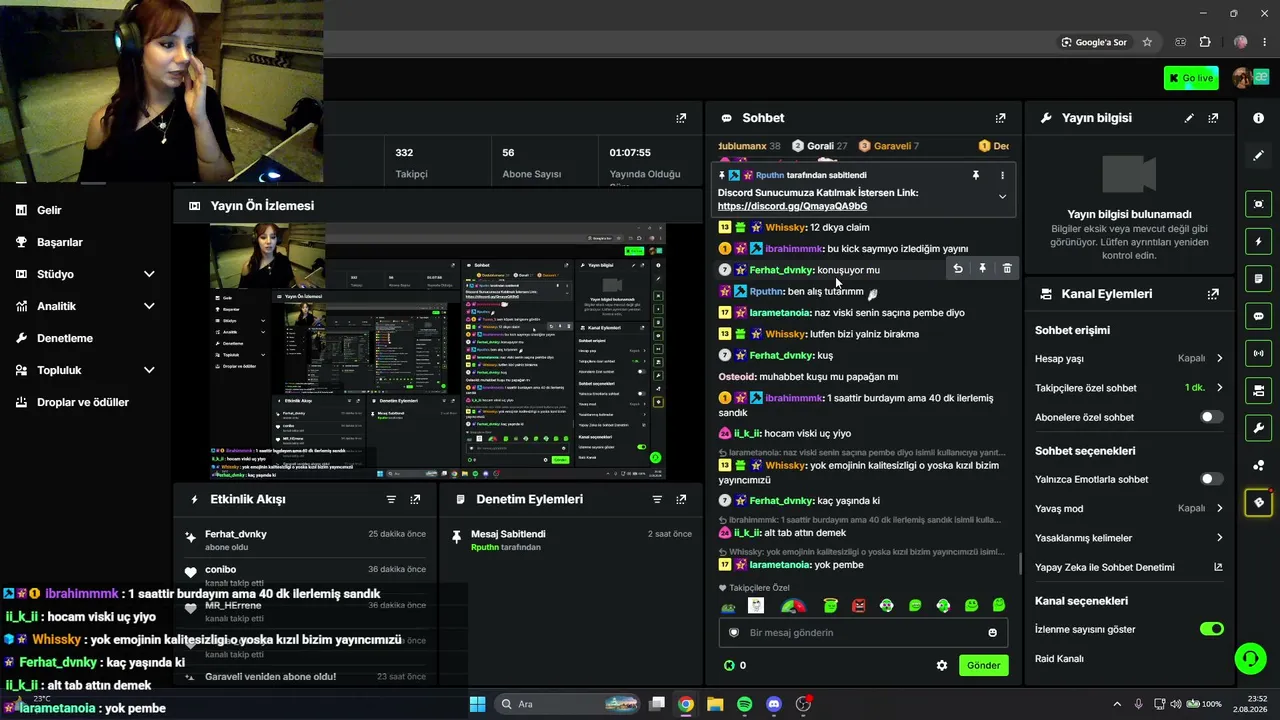This screenshot has width=1280, height=720.
Task: Click the Ferhat_dvnky subscription entry in Etkinlik Akışı
Action: click(x=307, y=540)
